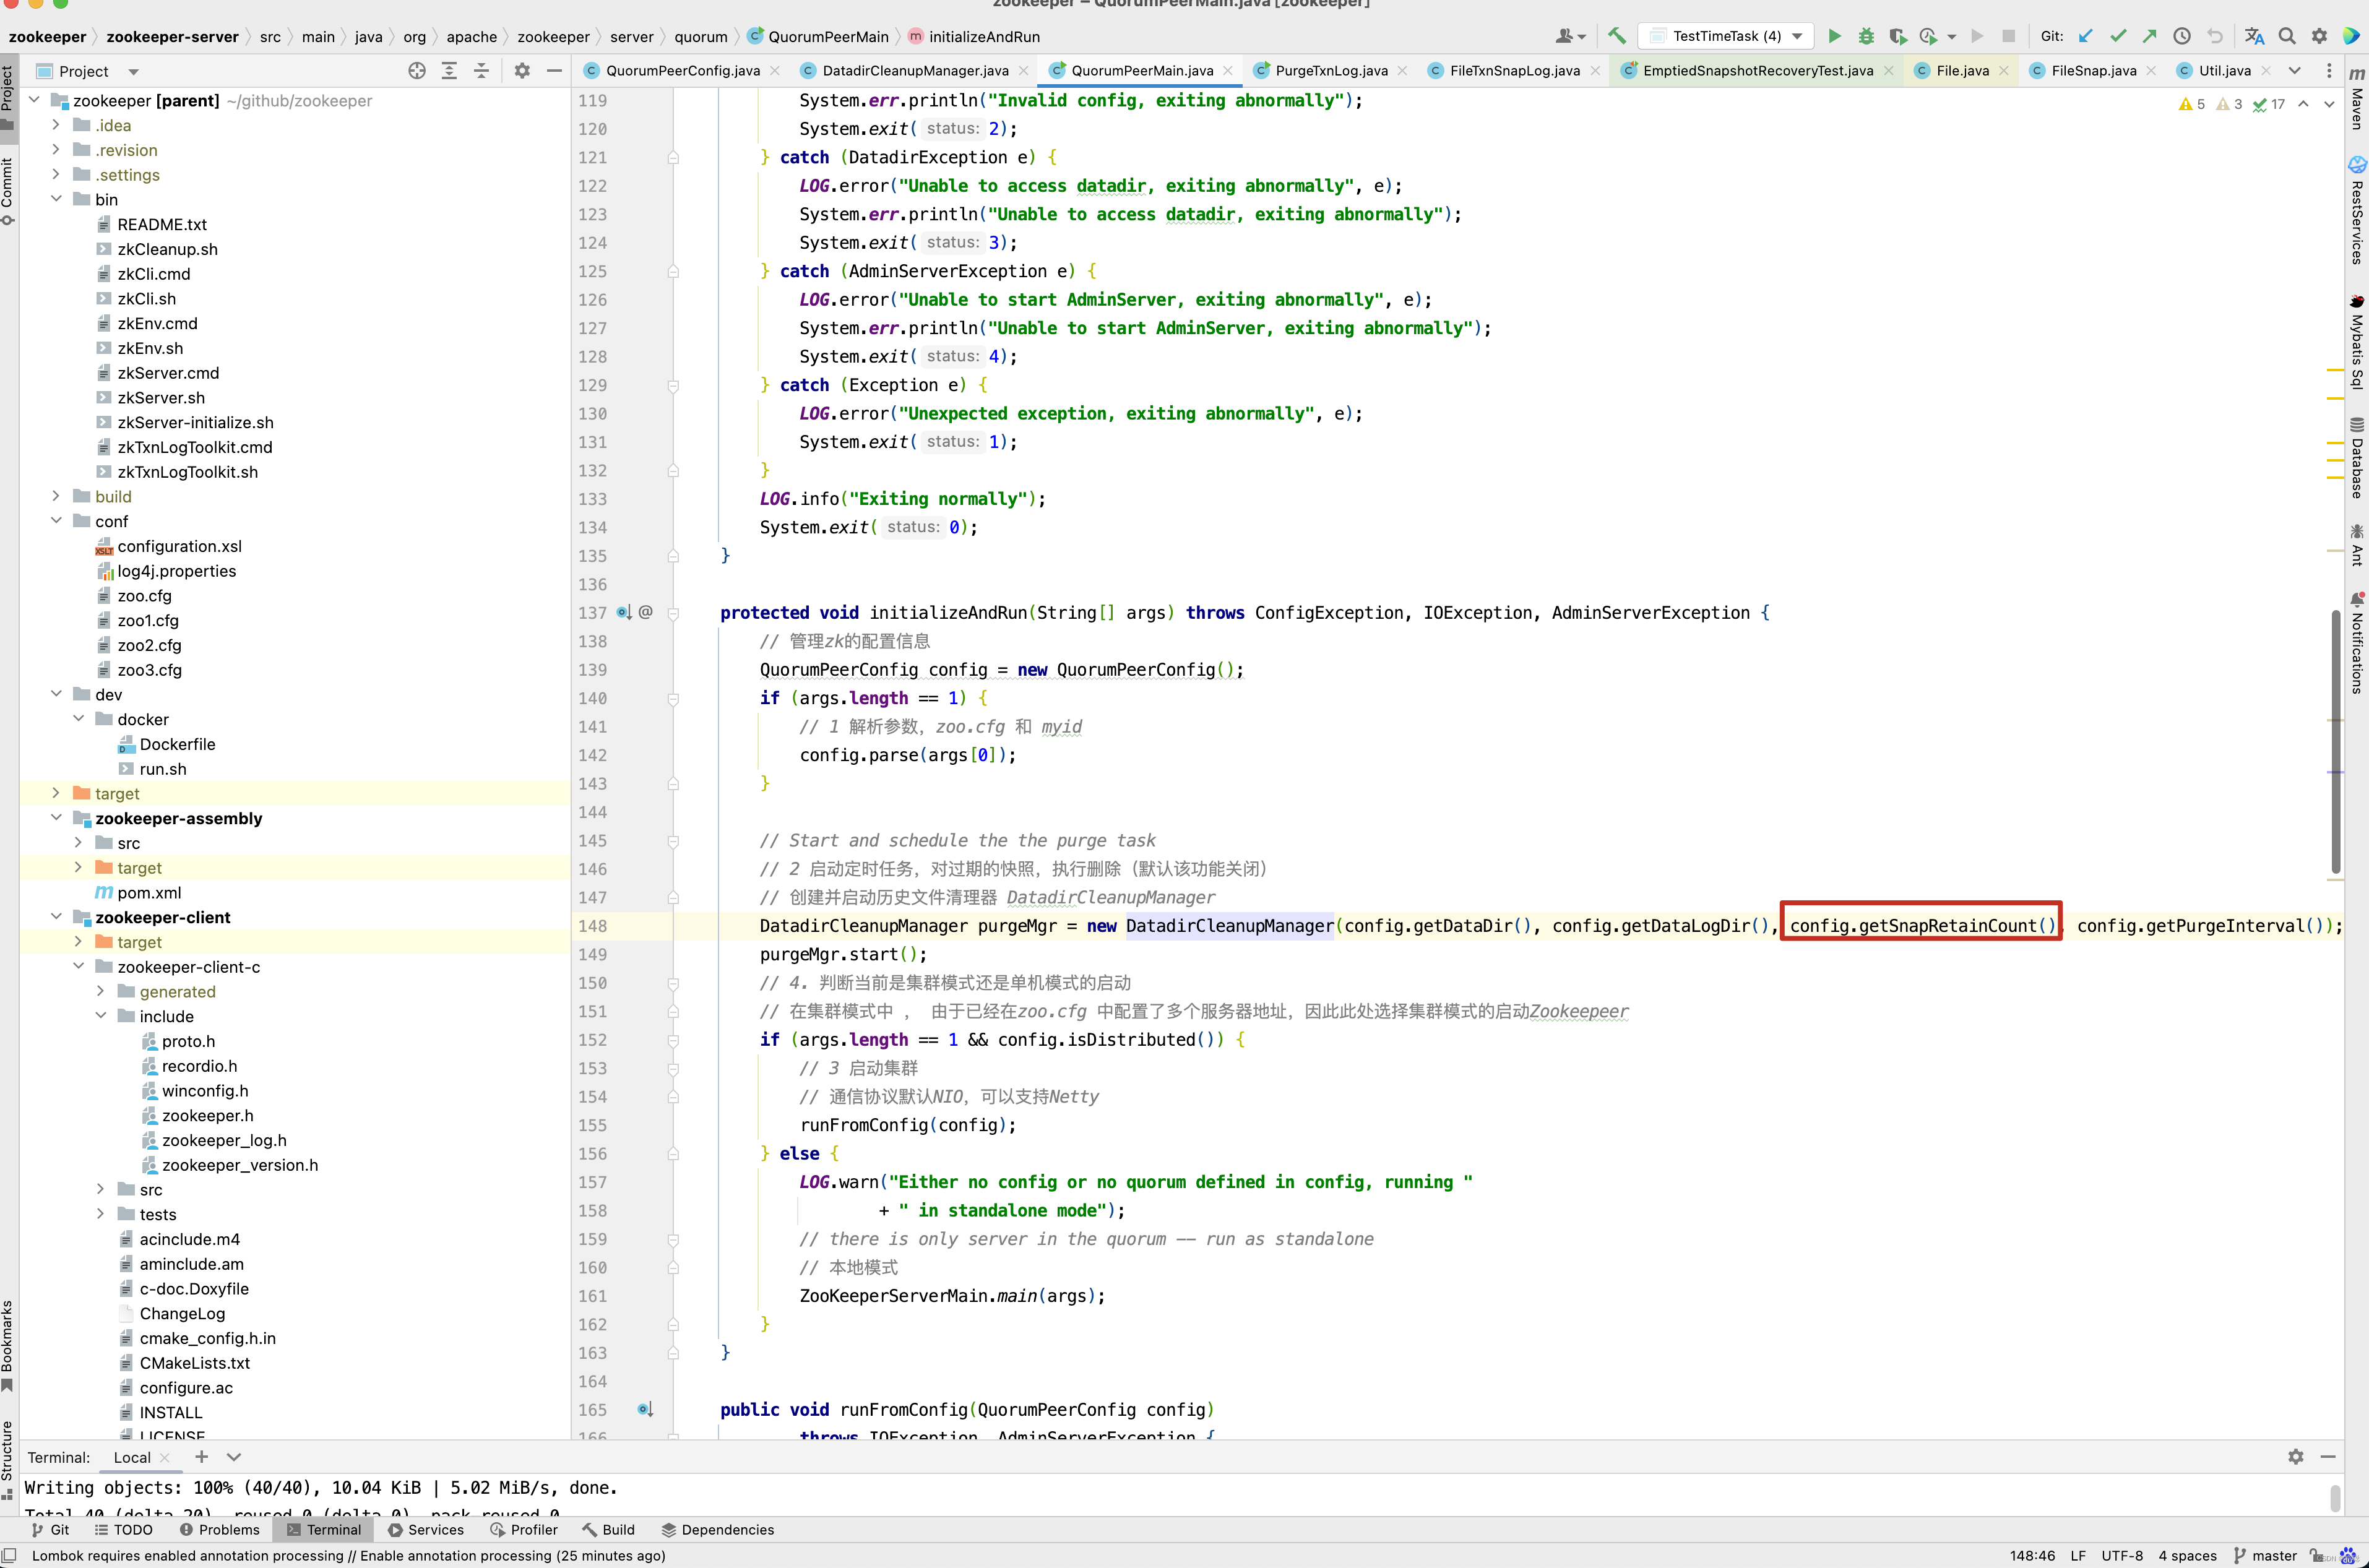The height and width of the screenshot is (1568, 2369).
Task: Click the Git commit checkmark icon
Action: (2118, 36)
